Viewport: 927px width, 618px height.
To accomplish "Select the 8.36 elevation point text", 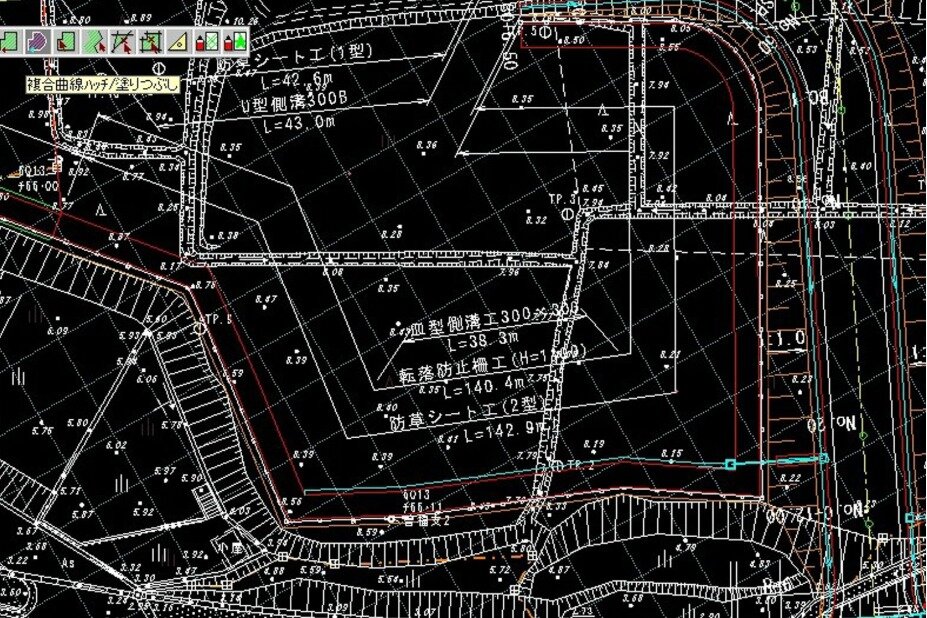I will pos(426,145).
